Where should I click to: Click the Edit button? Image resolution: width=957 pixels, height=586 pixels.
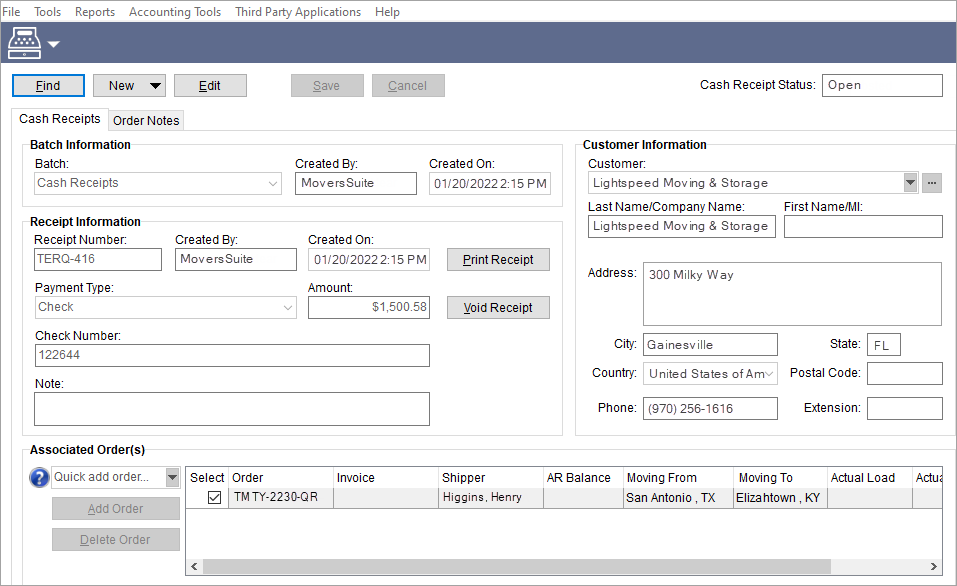(210, 85)
